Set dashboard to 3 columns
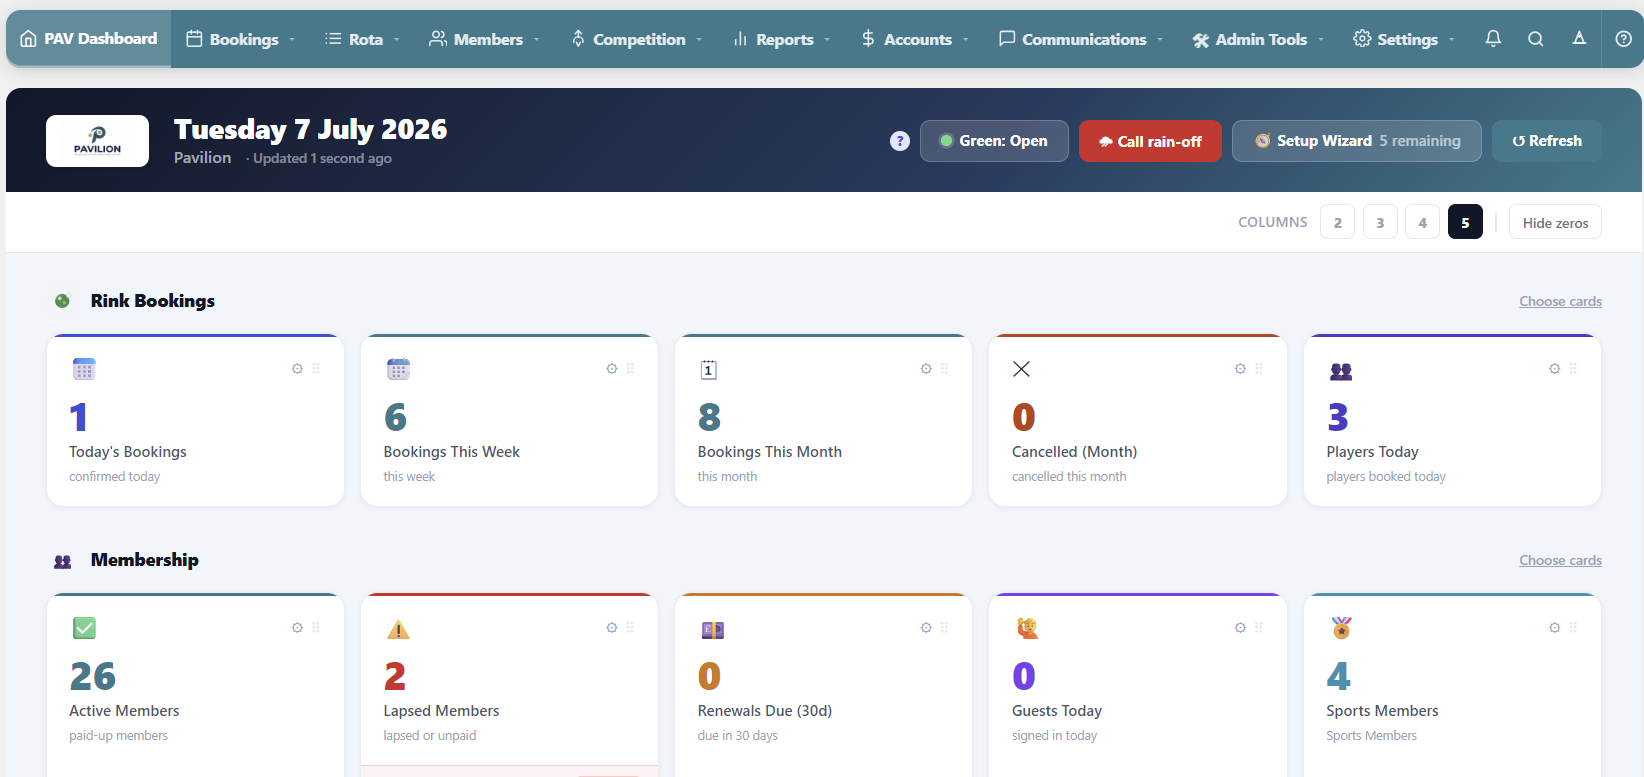The image size is (1644, 777). [x=1380, y=222]
